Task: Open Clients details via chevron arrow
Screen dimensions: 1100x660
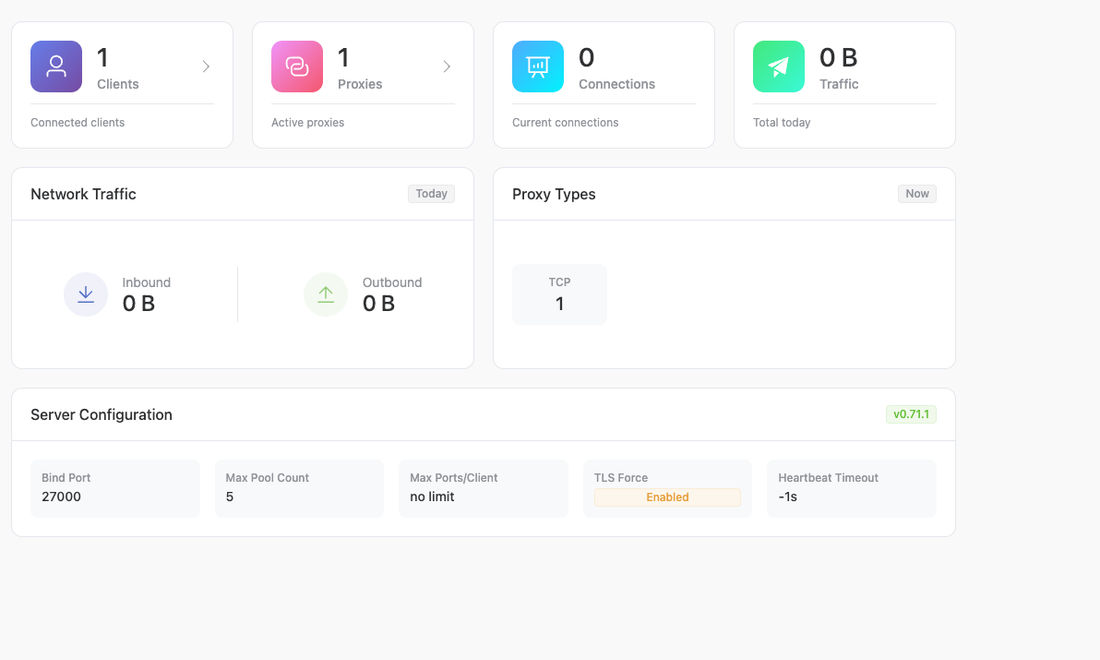Action: [206, 67]
